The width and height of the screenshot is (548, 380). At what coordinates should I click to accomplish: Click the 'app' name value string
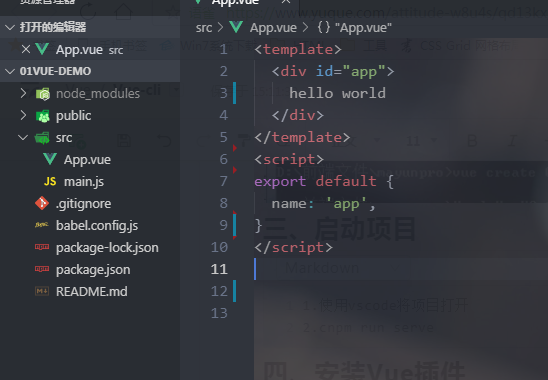346,203
